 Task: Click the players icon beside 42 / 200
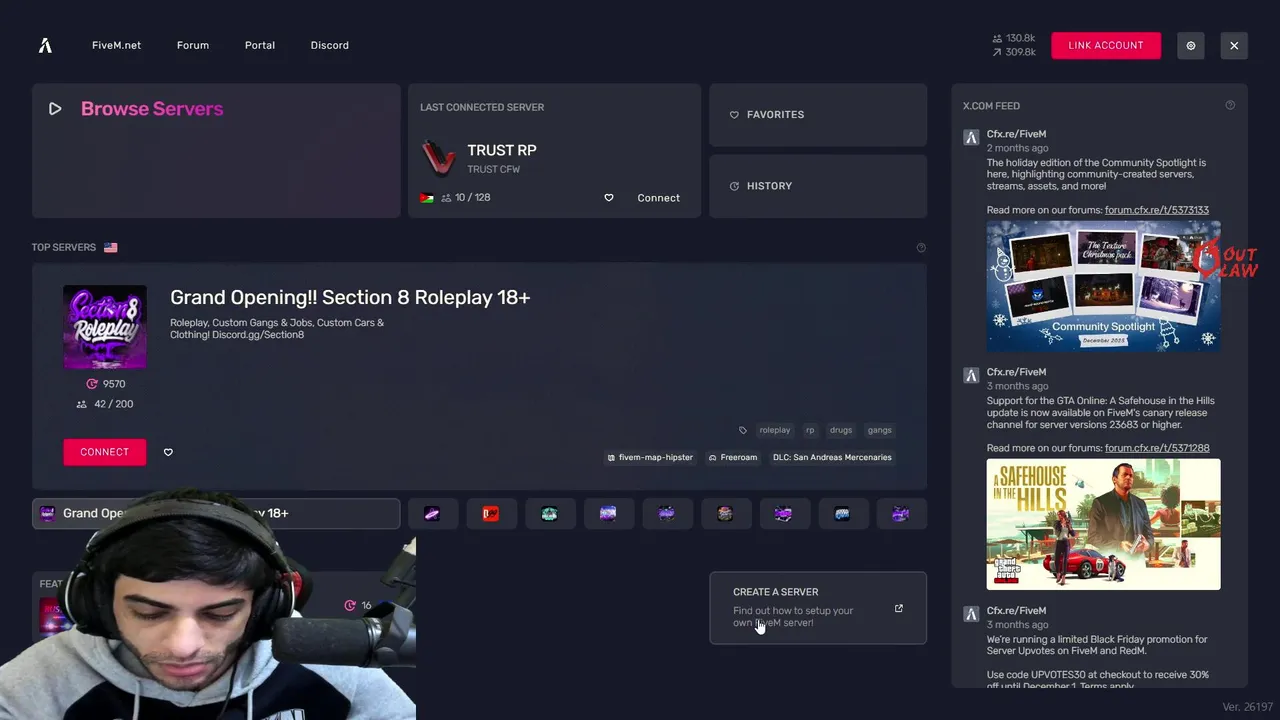tap(82, 404)
